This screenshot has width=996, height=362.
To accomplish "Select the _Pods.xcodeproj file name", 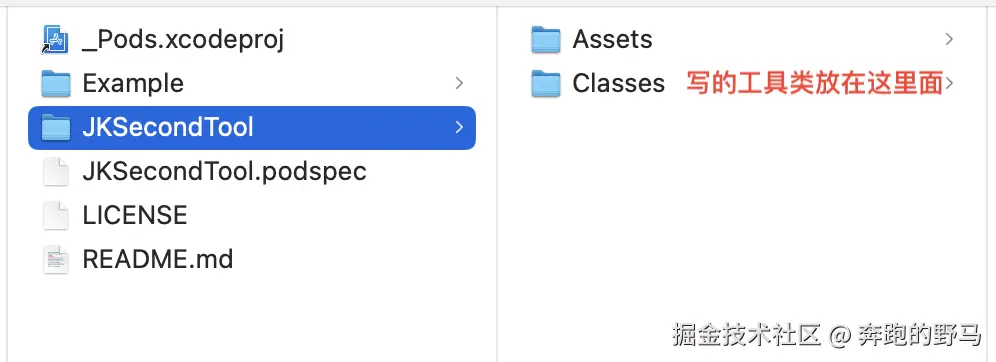I will [x=183, y=40].
